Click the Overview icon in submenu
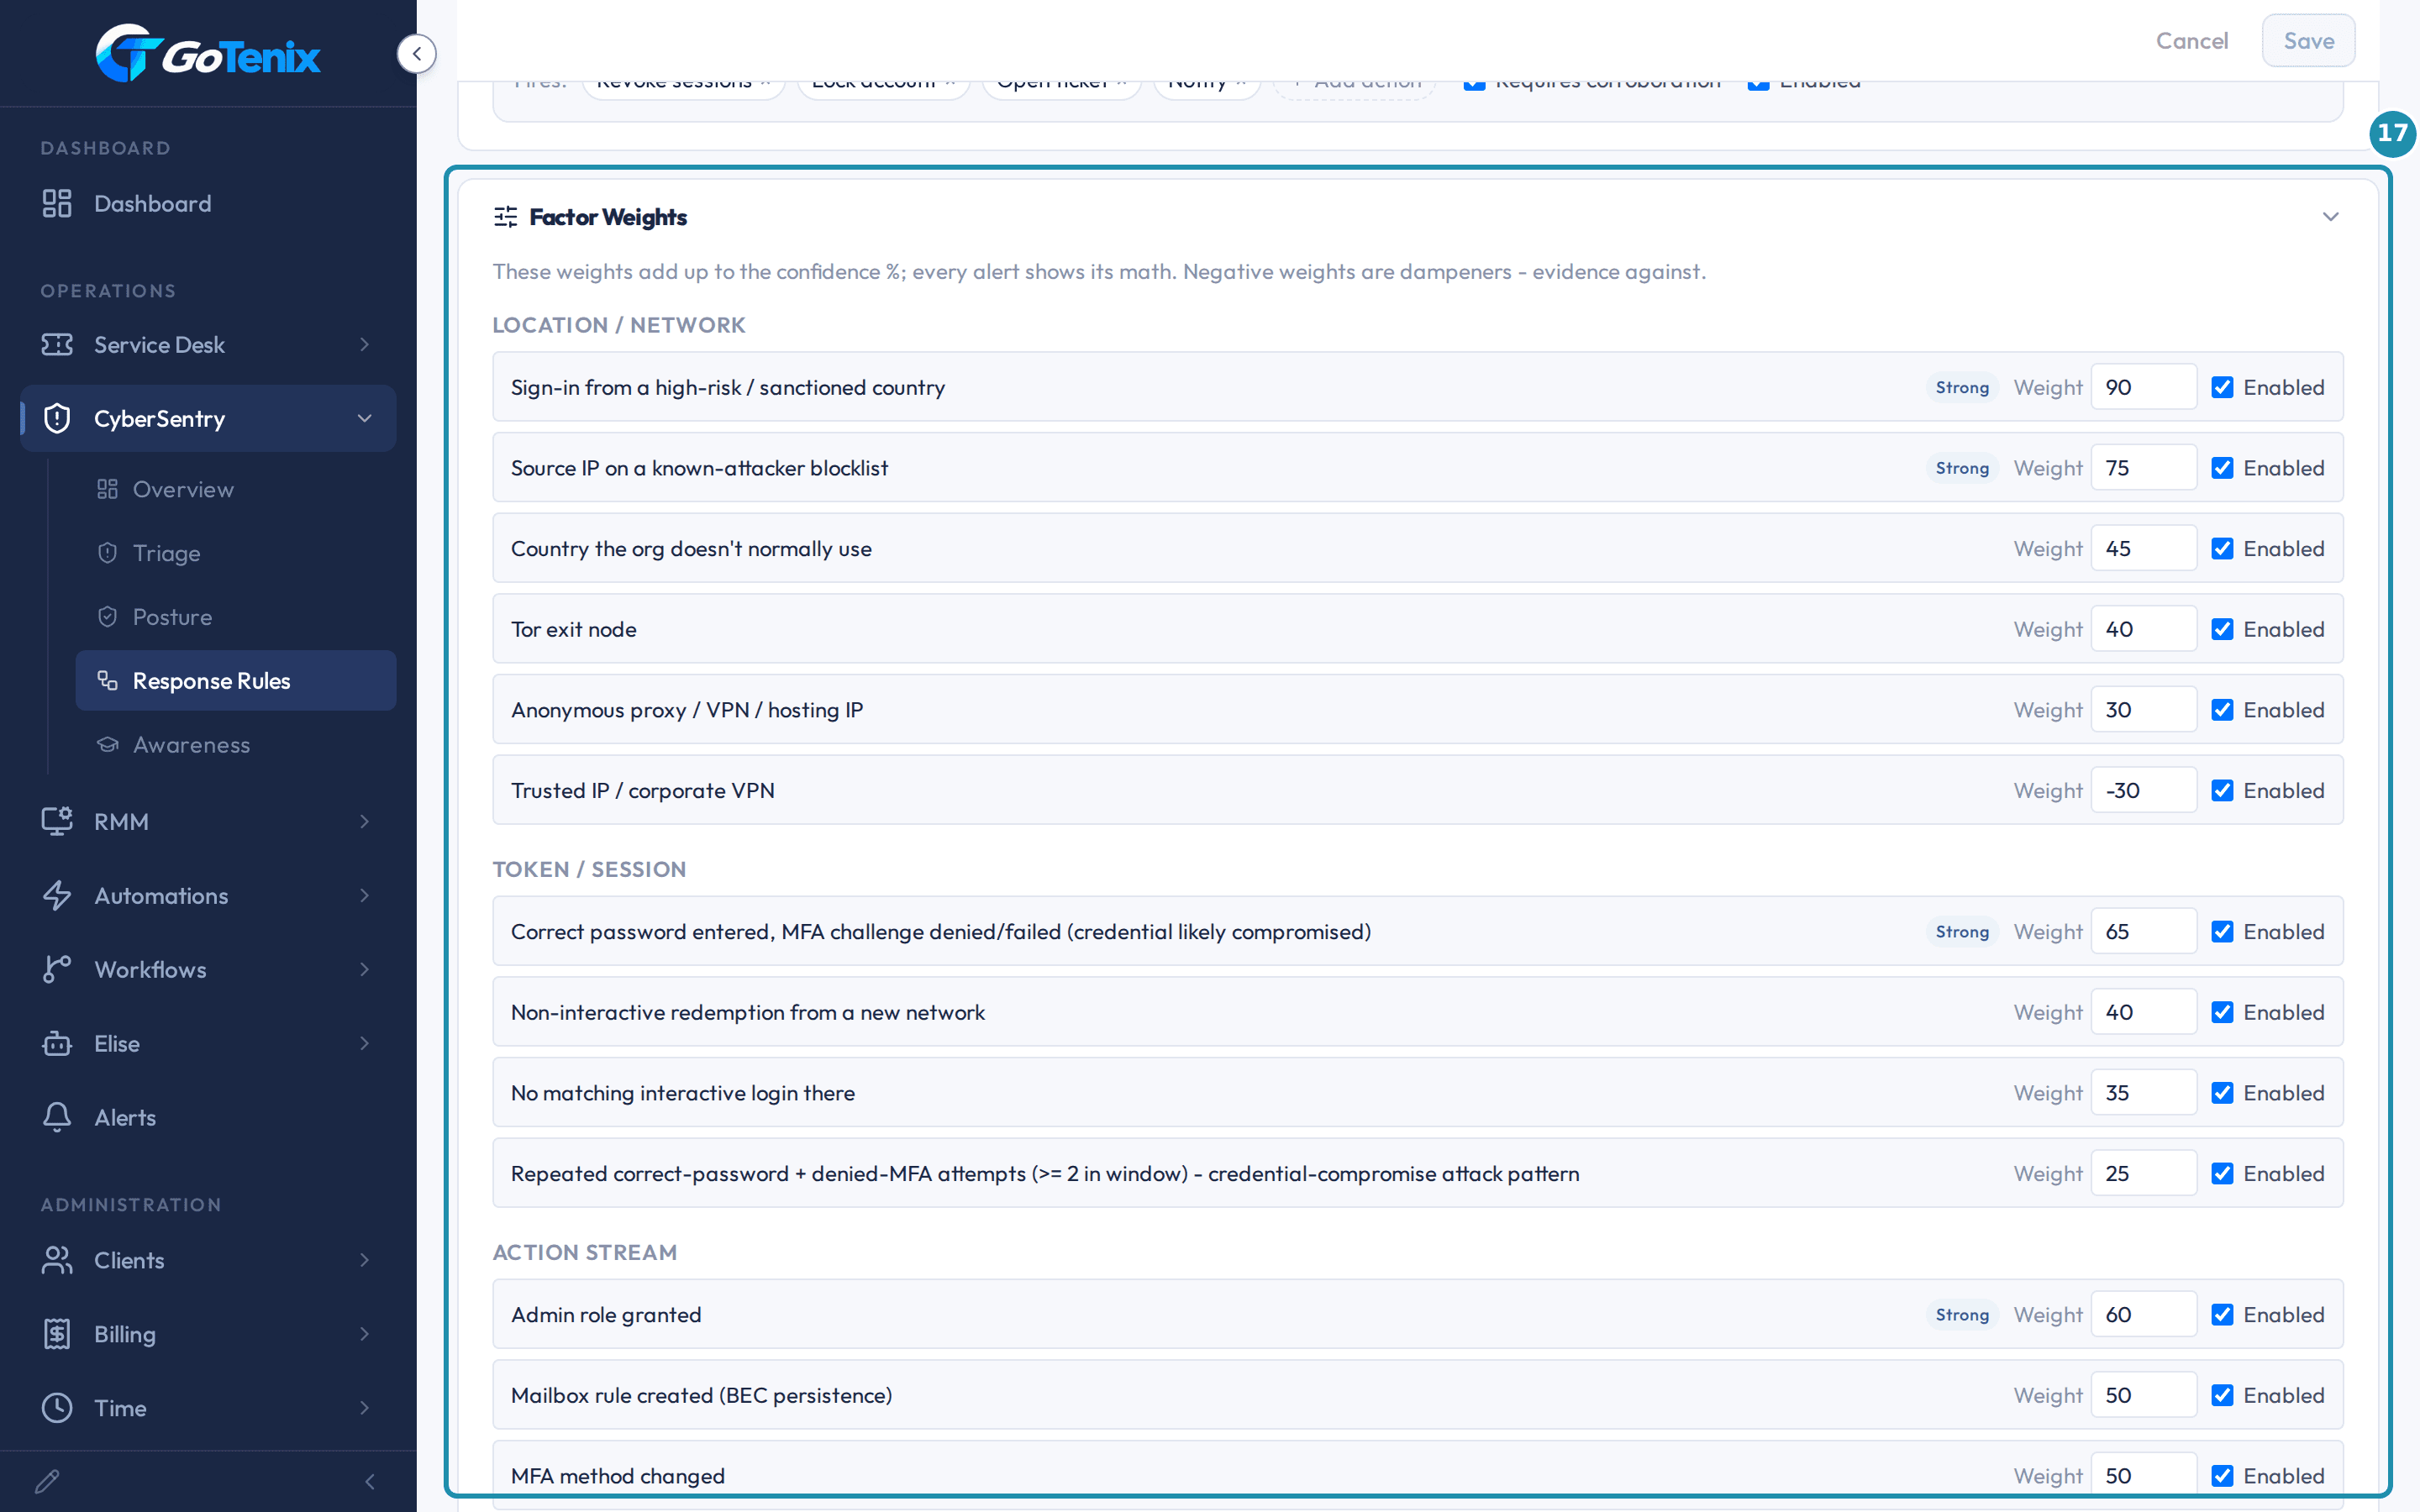Viewport: 2420px width, 1512px height. click(108, 490)
